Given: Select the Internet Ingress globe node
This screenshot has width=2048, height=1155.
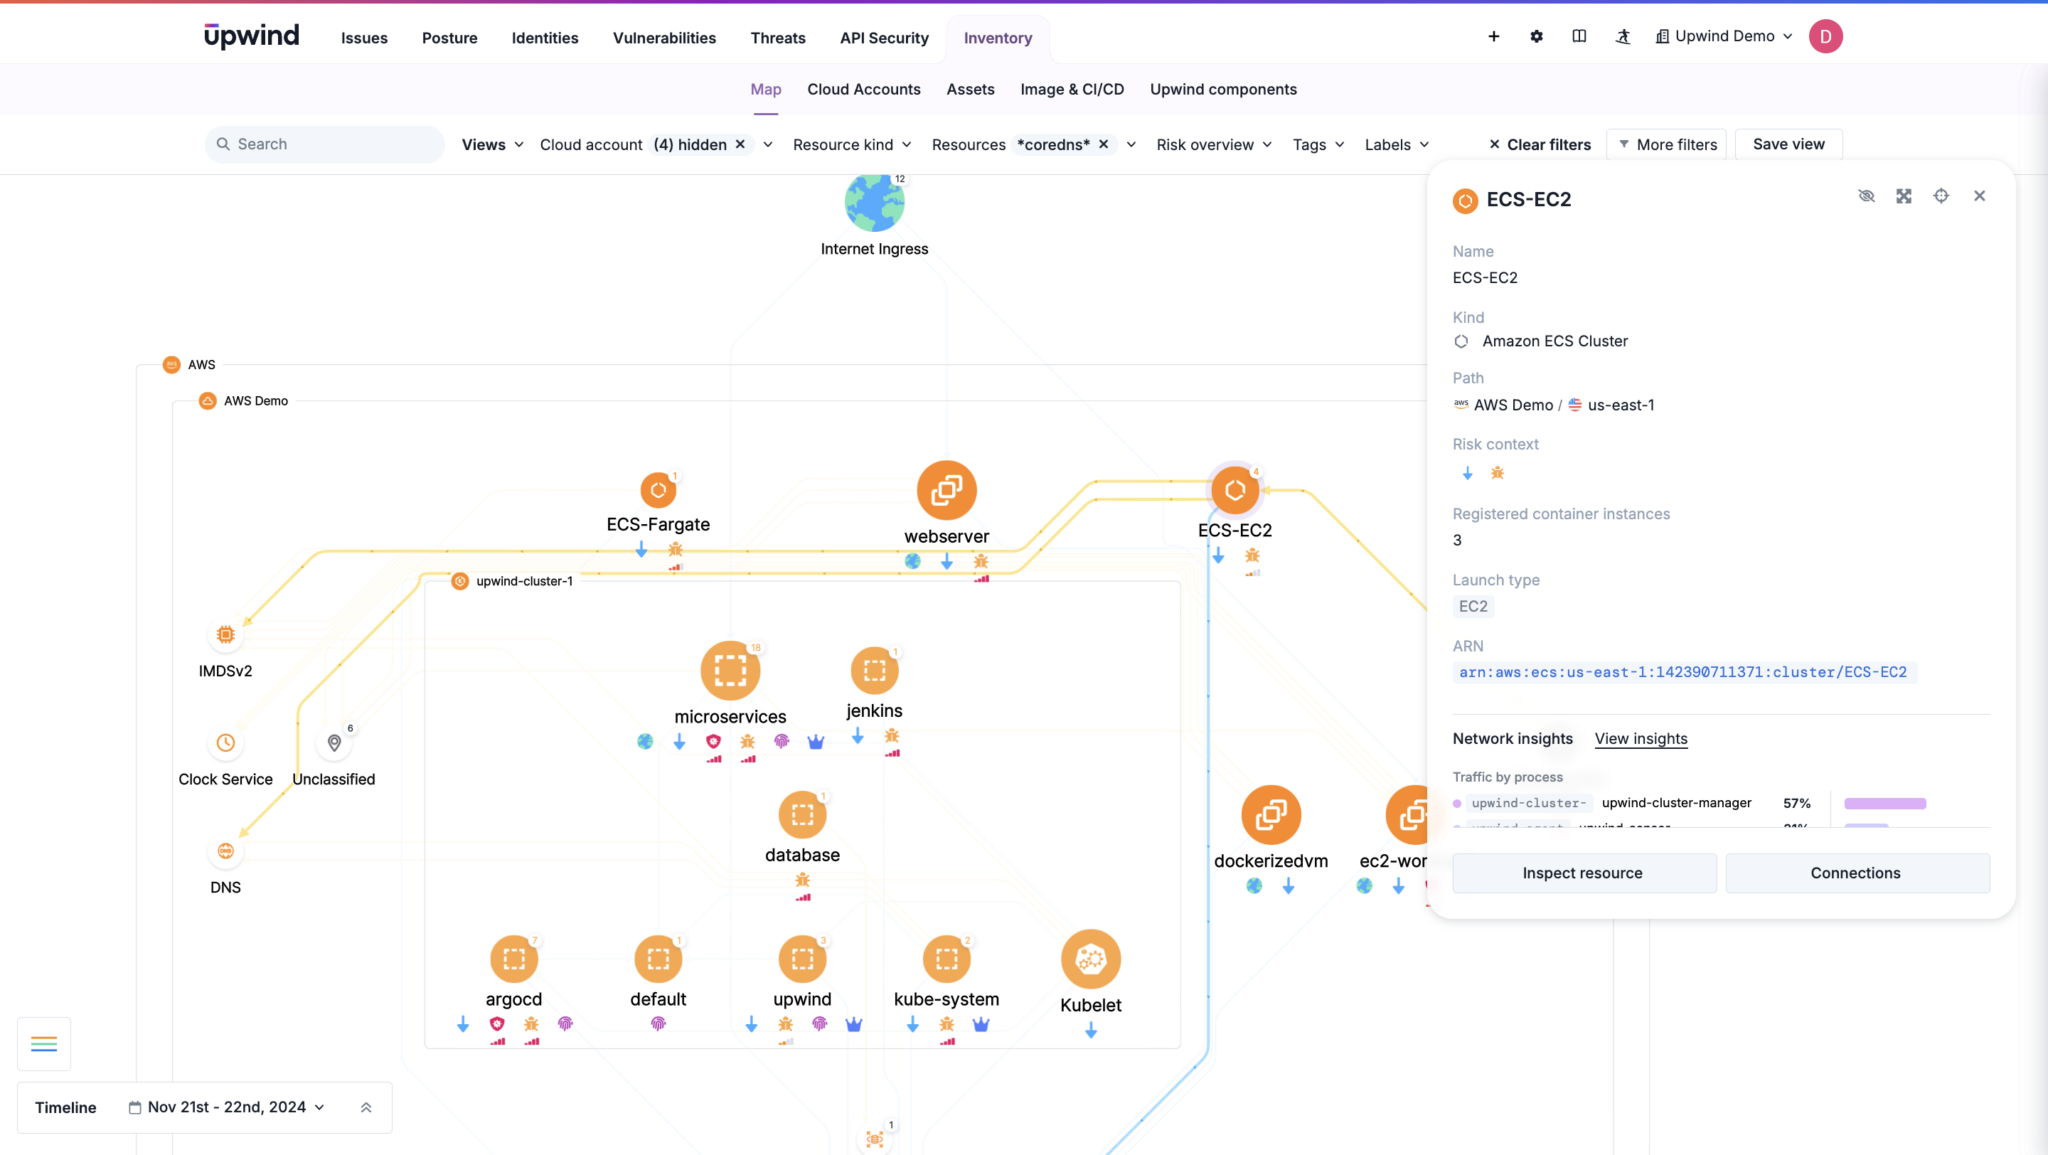Looking at the screenshot, I should coord(875,202).
